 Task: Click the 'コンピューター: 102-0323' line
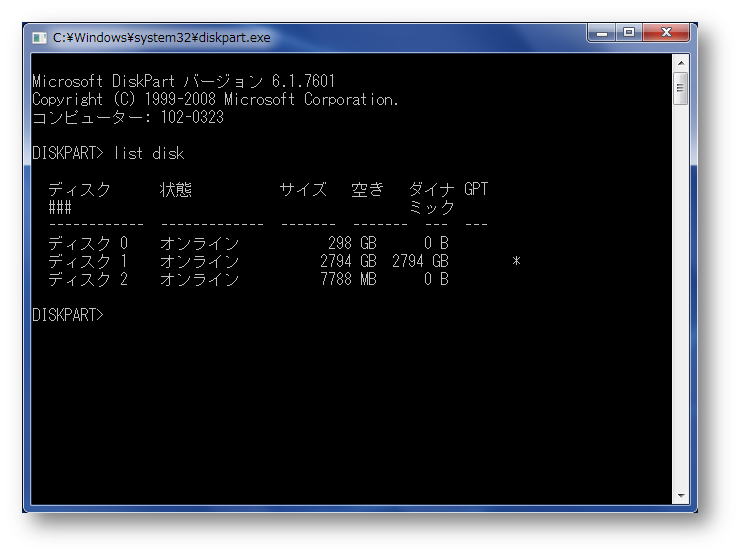click(128, 118)
